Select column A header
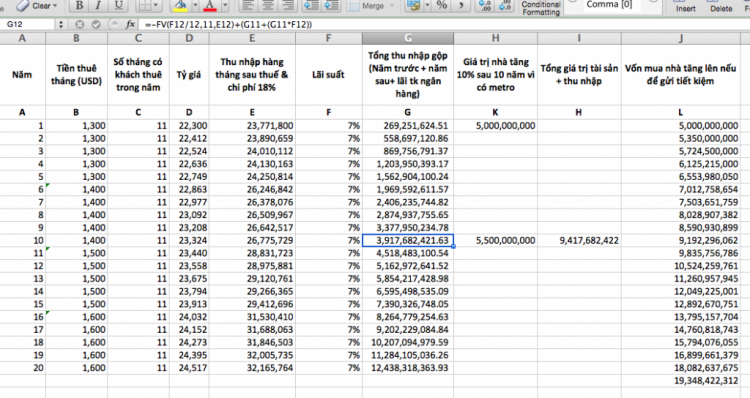Screen dimensions: 750x398 point(22,38)
